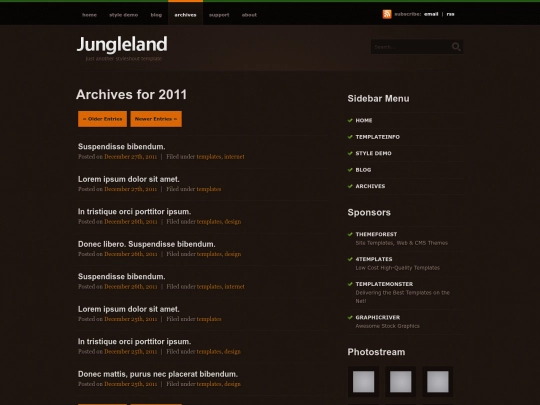Click the internet category link on first post
Screen dimensions: 540x405
coord(234,157)
